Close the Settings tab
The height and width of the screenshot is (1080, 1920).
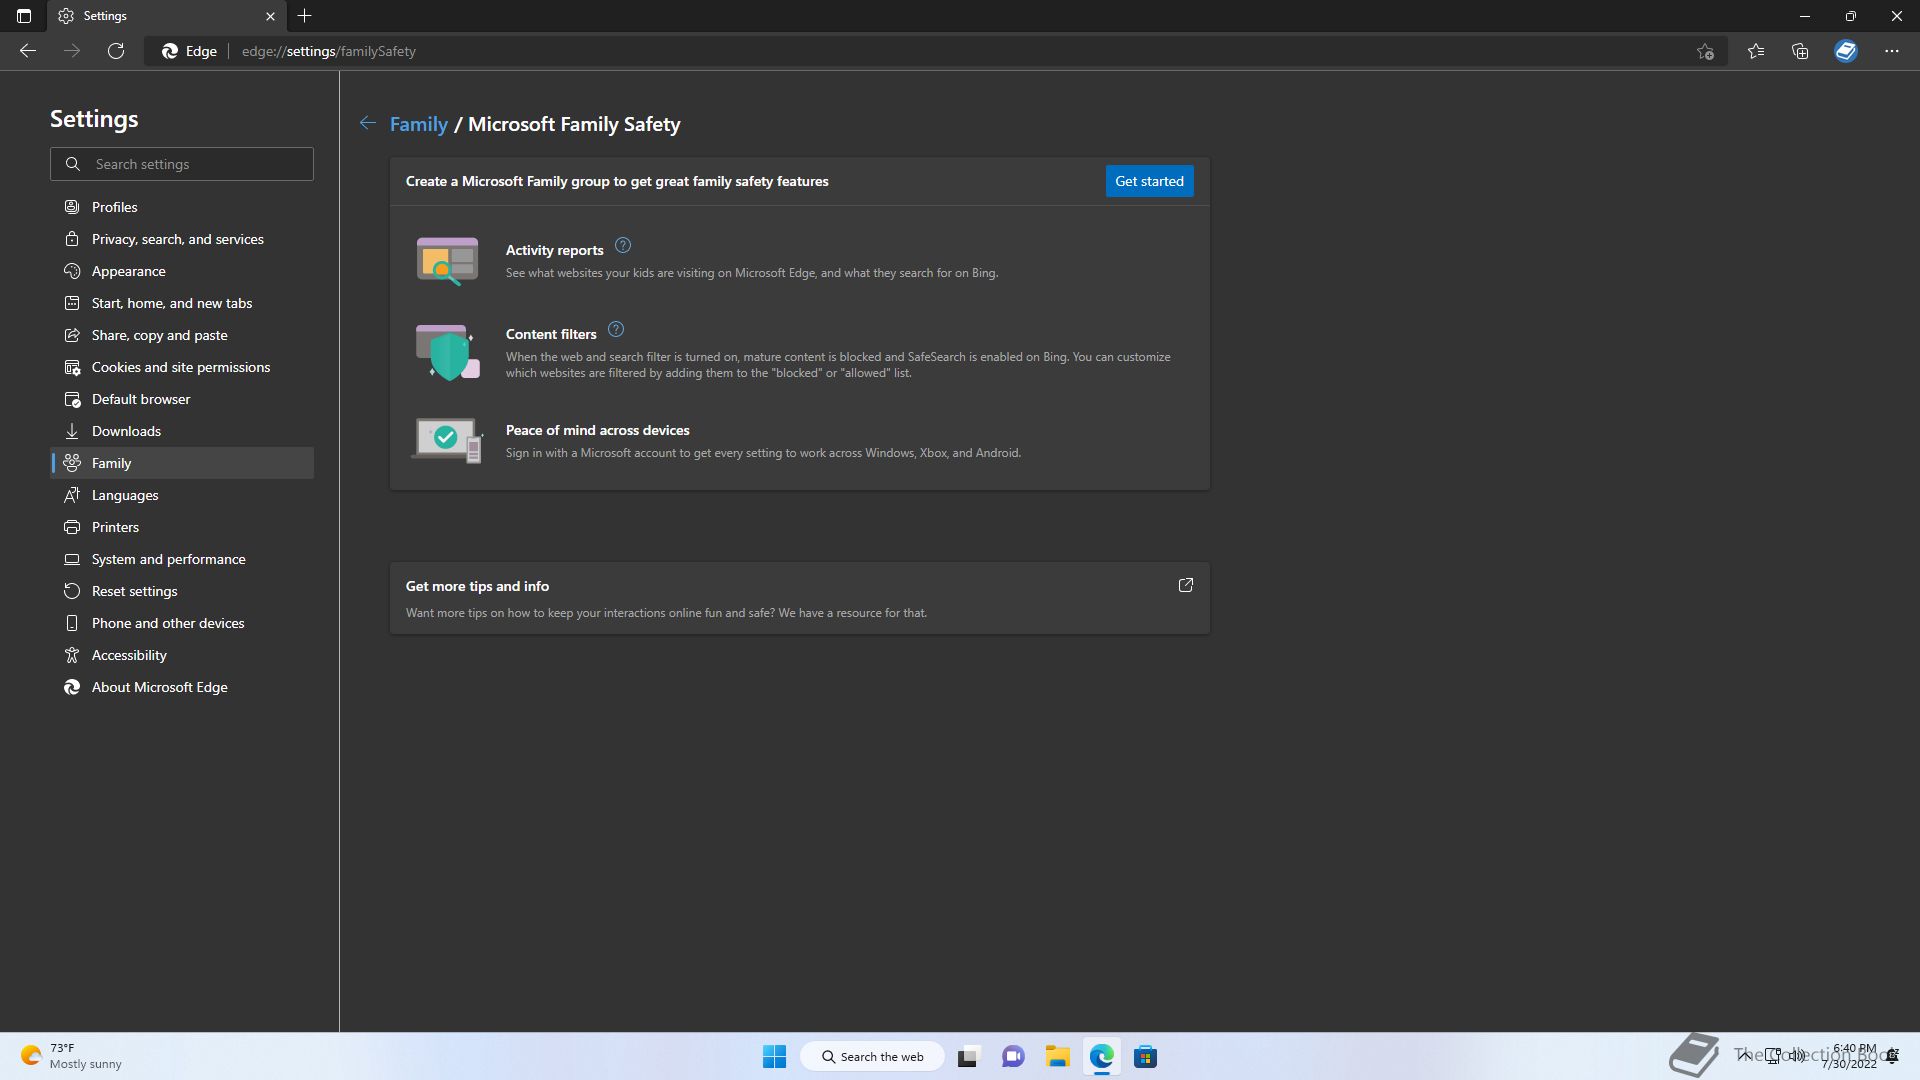pos(270,16)
